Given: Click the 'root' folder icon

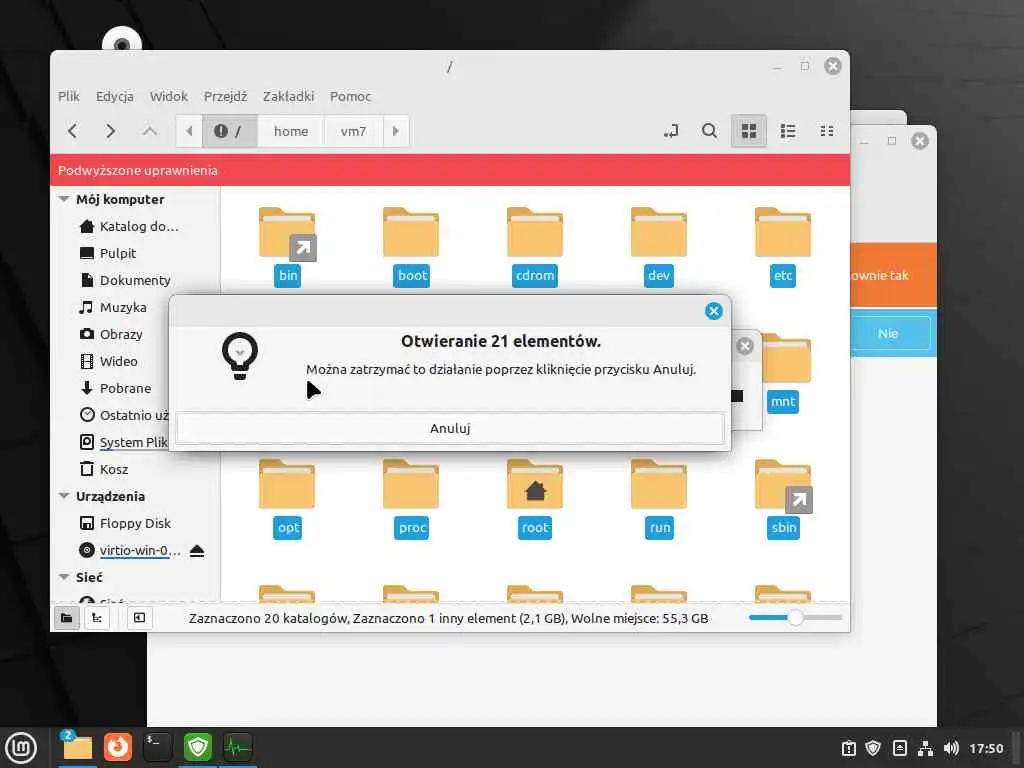Looking at the screenshot, I should 535,485.
